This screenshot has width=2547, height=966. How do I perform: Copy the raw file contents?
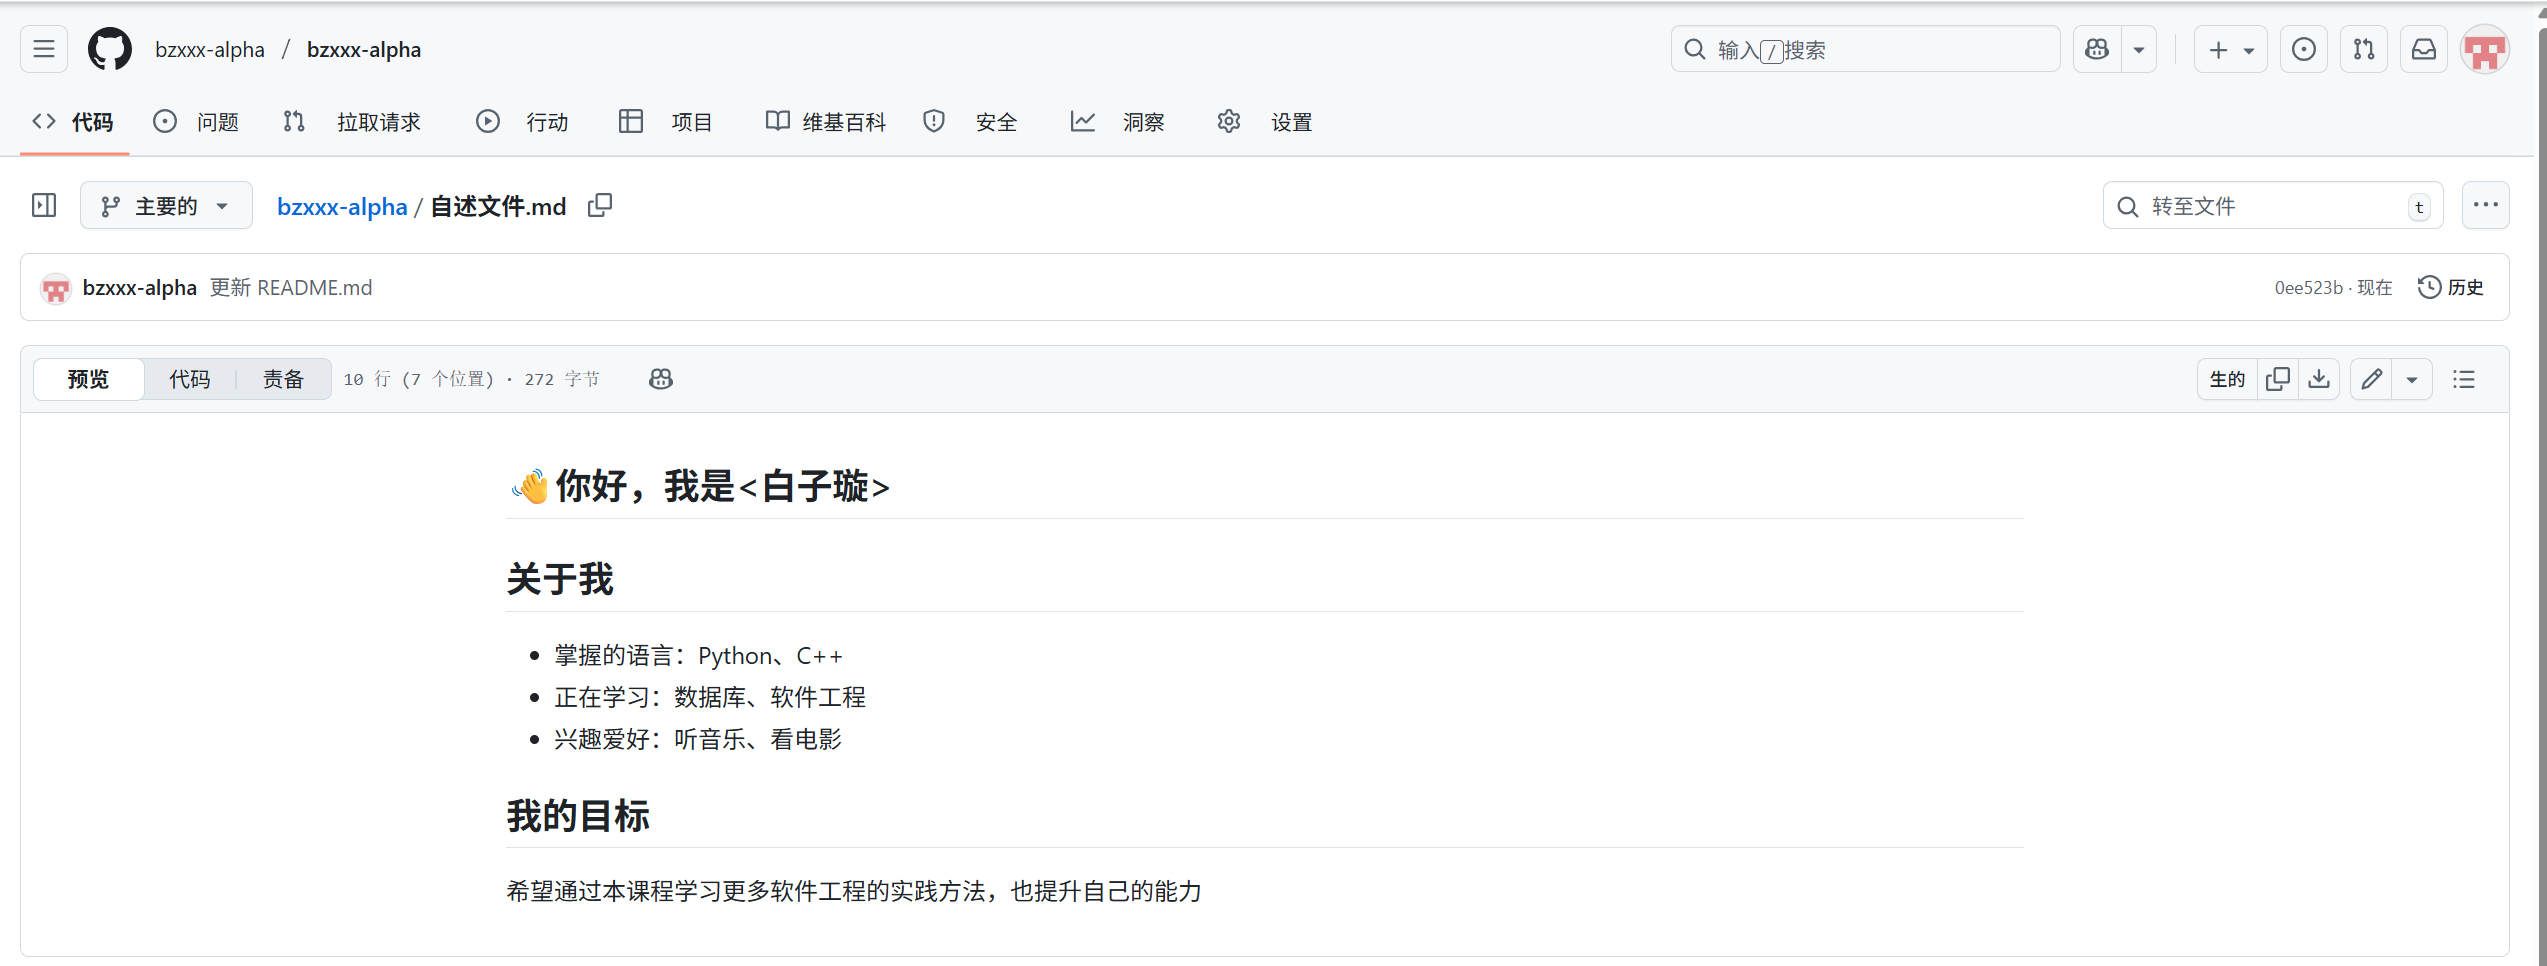[x=2278, y=379]
